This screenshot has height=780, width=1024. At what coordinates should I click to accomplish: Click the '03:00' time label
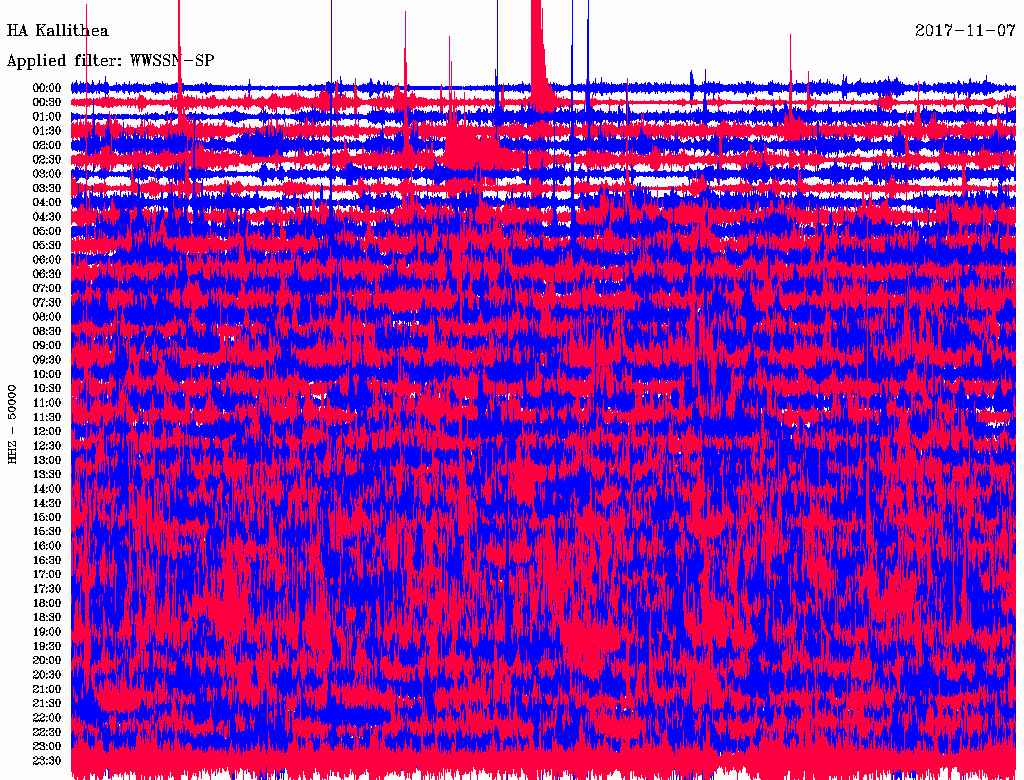click(x=47, y=174)
